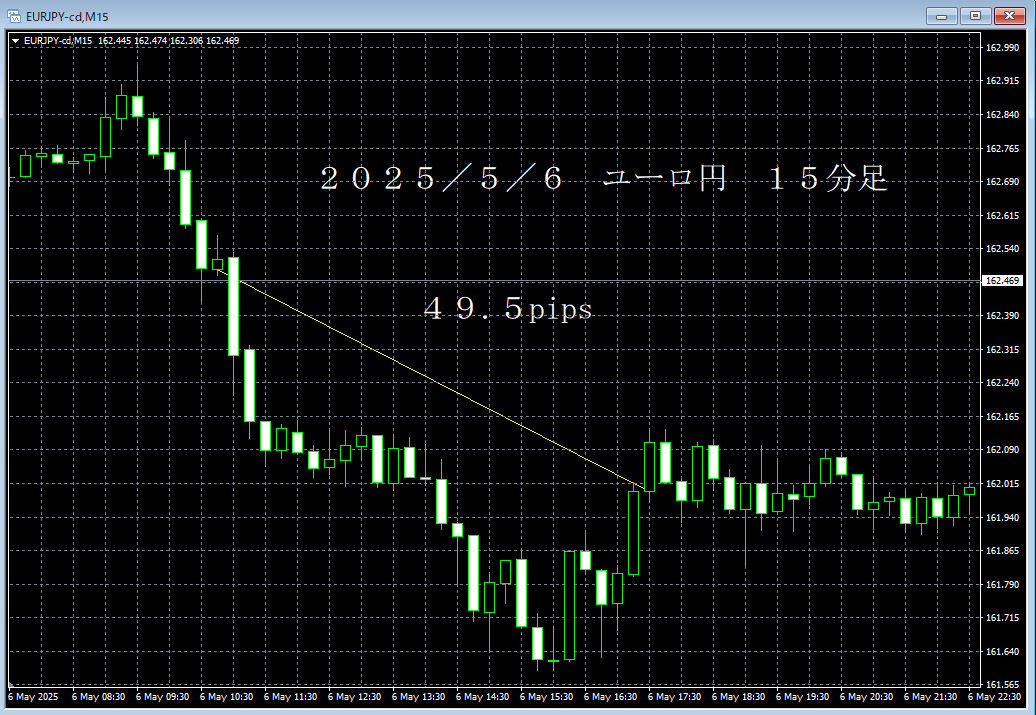Click the restore-down window button
Screen dimensions: 1036x715
point(973,15)
